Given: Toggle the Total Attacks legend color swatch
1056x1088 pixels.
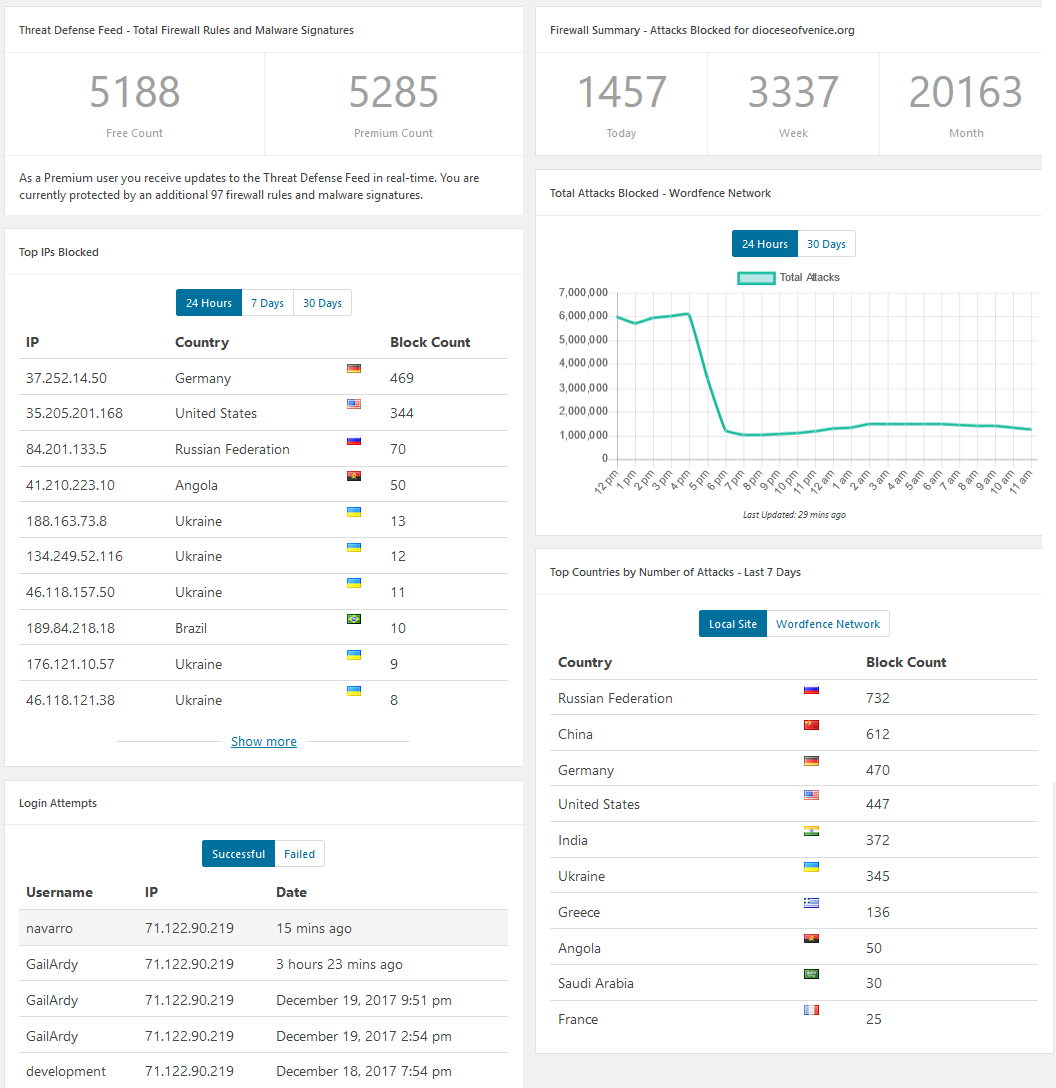Looking at the screenshot, I should (x=756, y=277).
